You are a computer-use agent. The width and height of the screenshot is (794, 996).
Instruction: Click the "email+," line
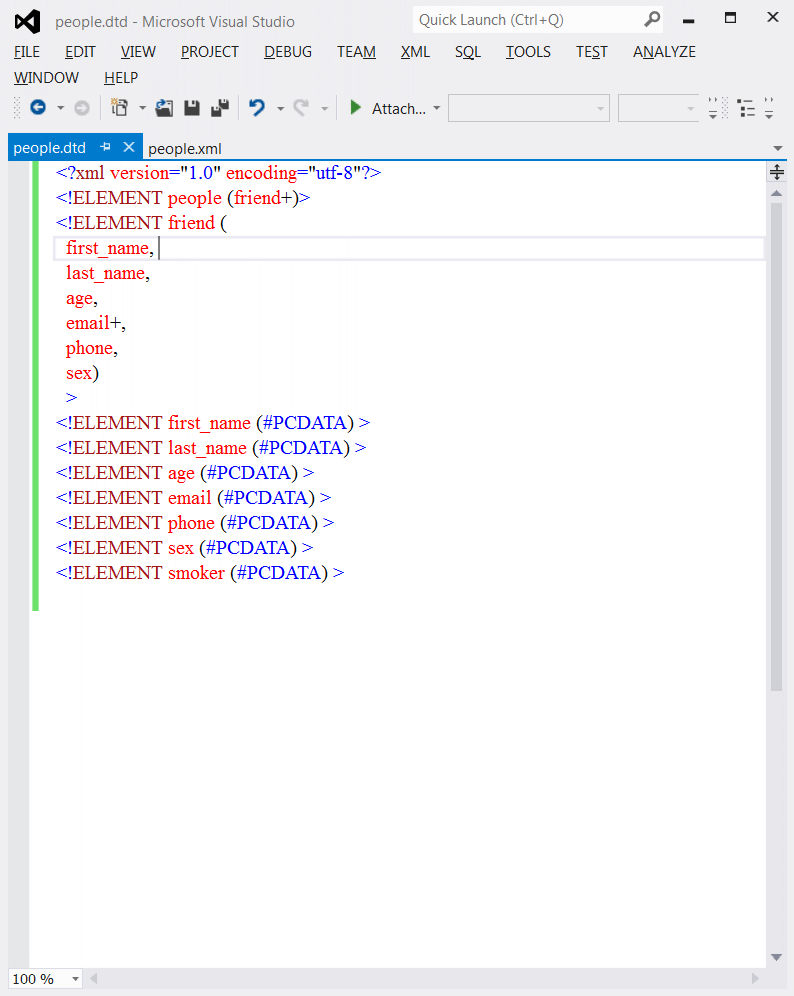96,323
